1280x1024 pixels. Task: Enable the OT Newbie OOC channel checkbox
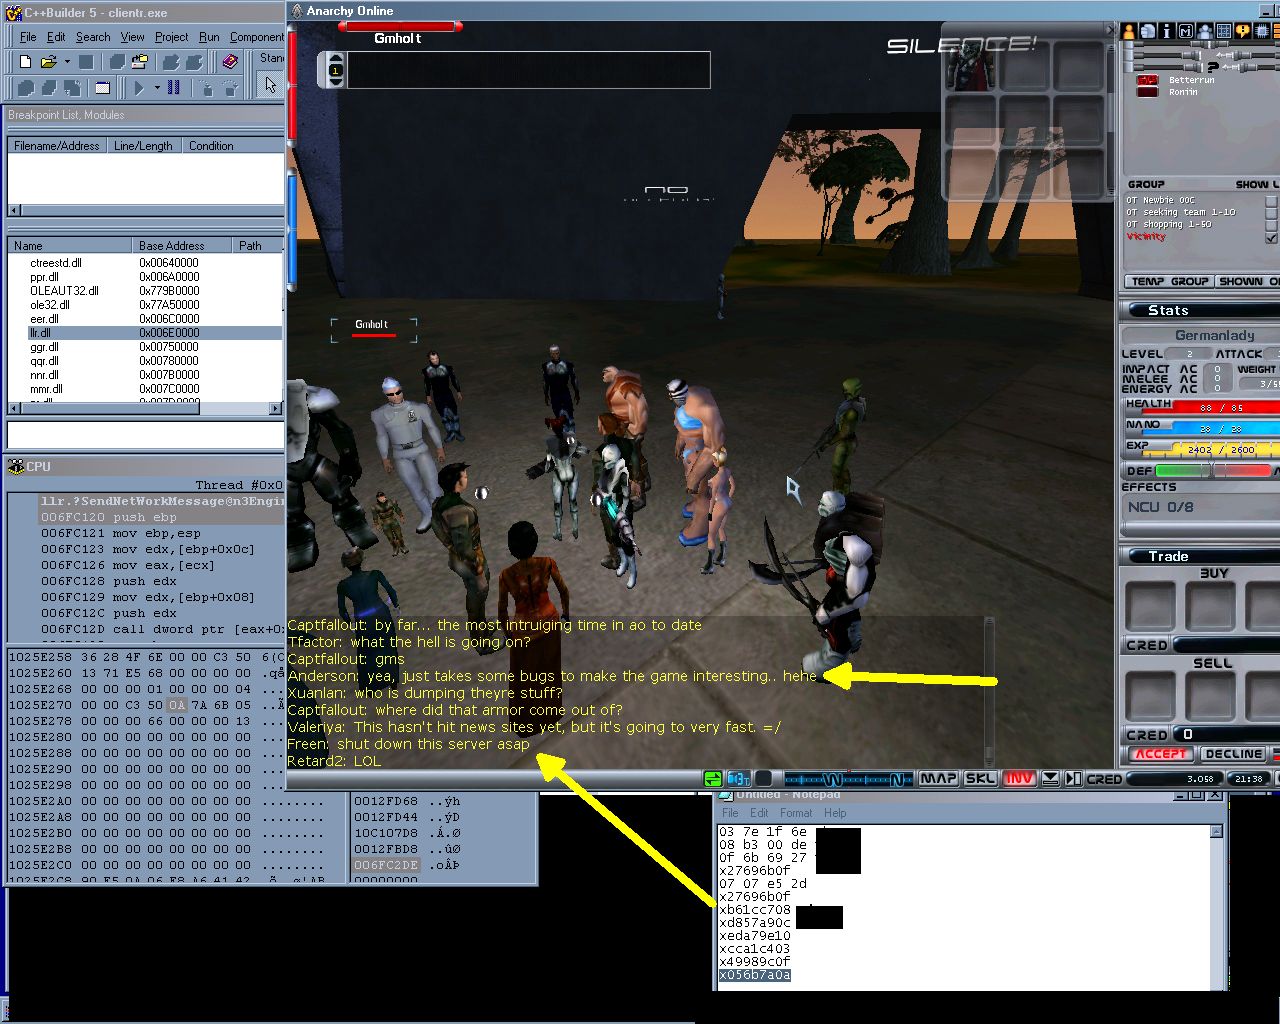coord(1271,201)
